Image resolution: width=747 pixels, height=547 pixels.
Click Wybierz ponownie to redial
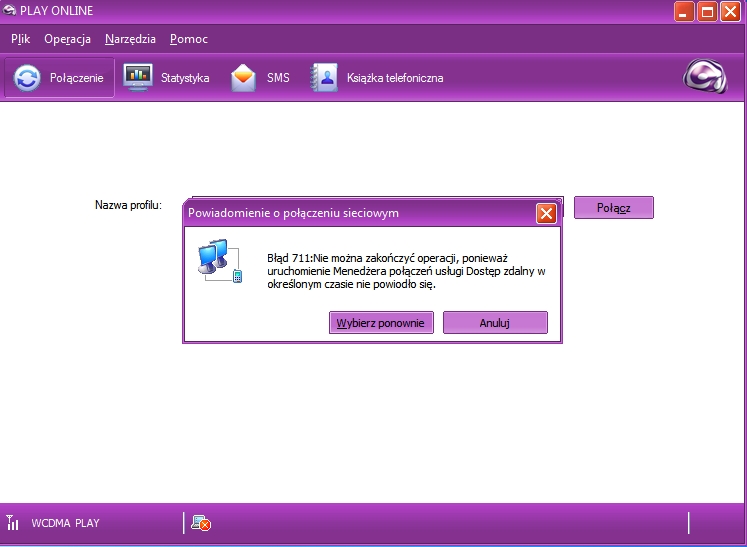coord(381,323)
